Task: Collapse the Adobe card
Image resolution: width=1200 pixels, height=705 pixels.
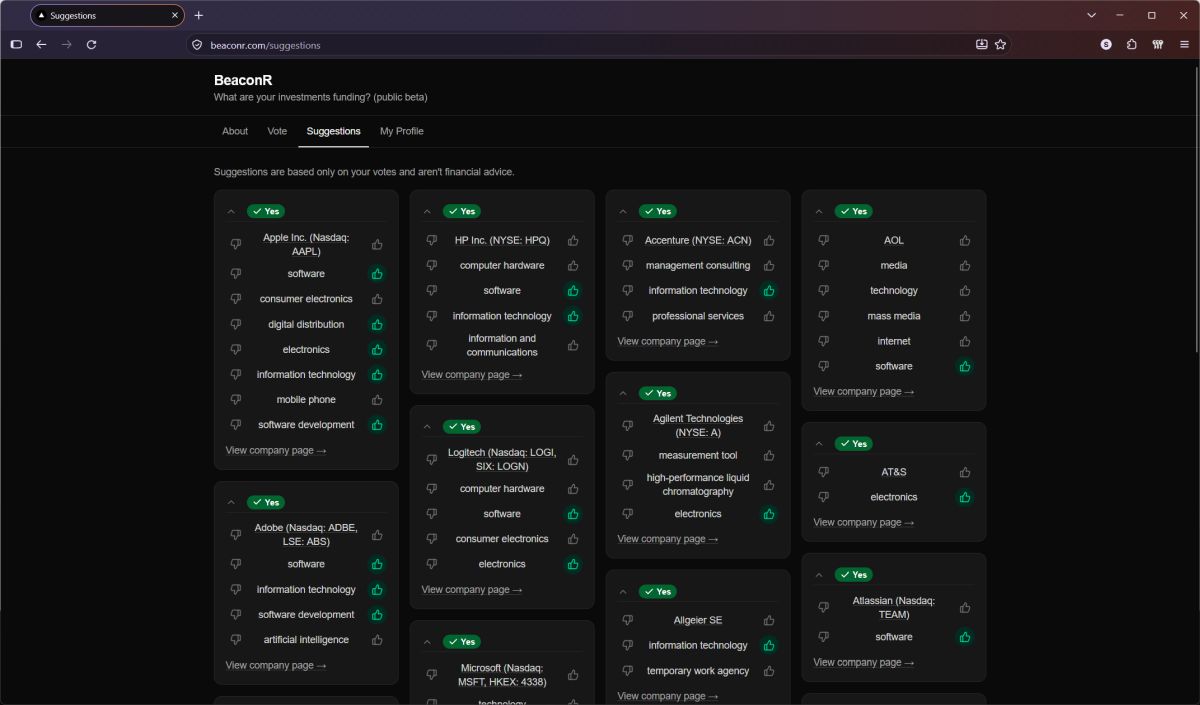Action: coord(231,503)
